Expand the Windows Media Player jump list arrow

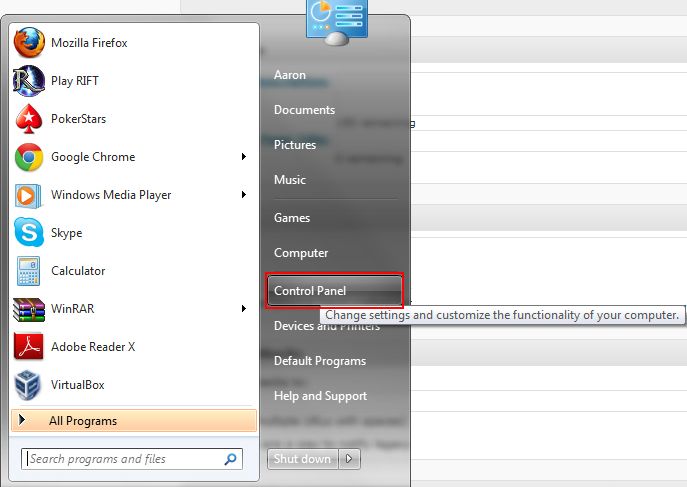tap(244, 195)
